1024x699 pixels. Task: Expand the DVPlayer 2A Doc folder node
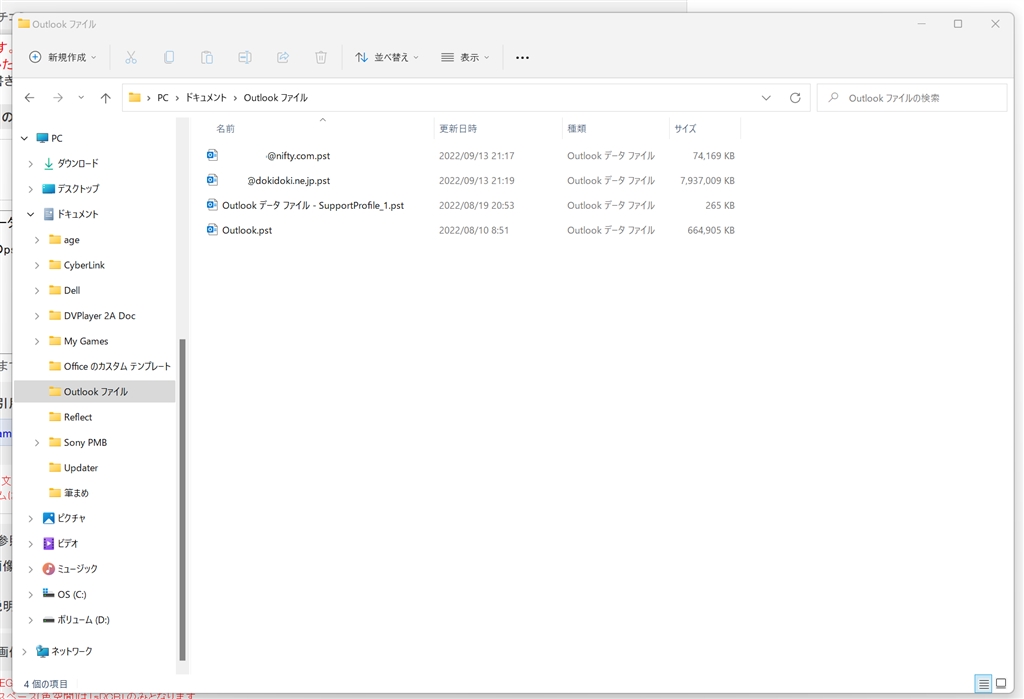click(x=37, y=316)
